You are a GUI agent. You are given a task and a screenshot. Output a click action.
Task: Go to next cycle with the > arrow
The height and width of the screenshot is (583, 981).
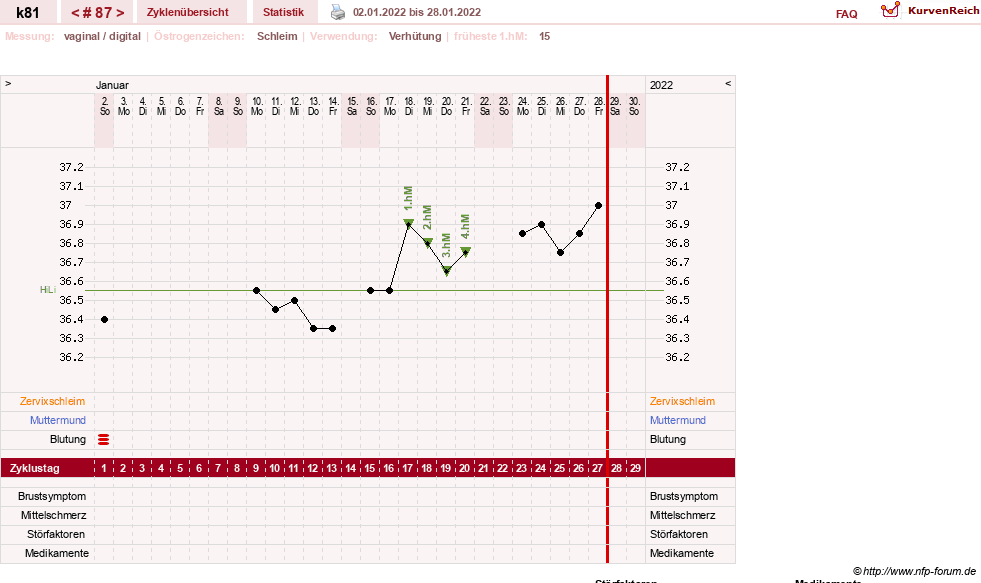[120, 13]
